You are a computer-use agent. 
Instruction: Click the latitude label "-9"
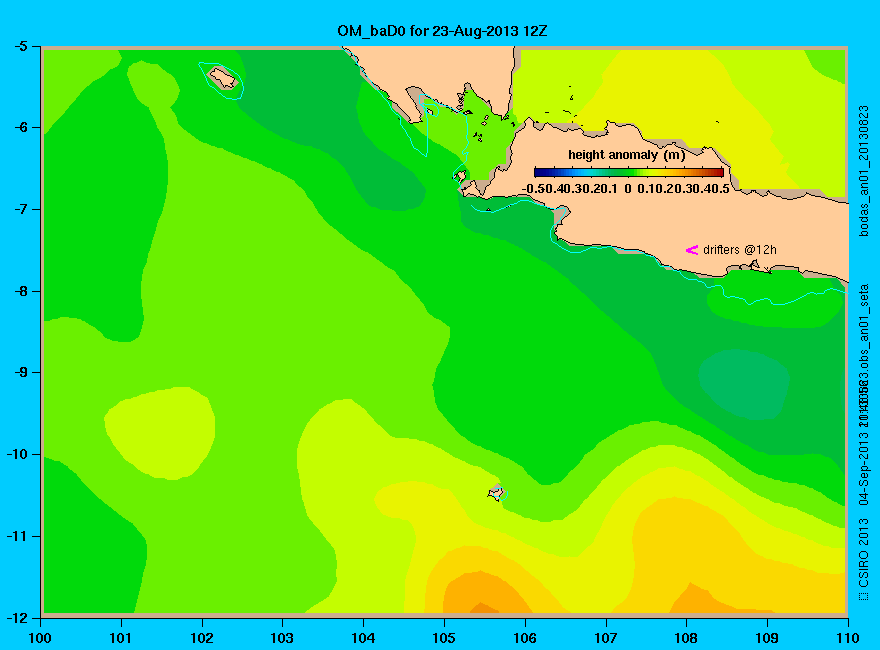click(x=20, y=373)
